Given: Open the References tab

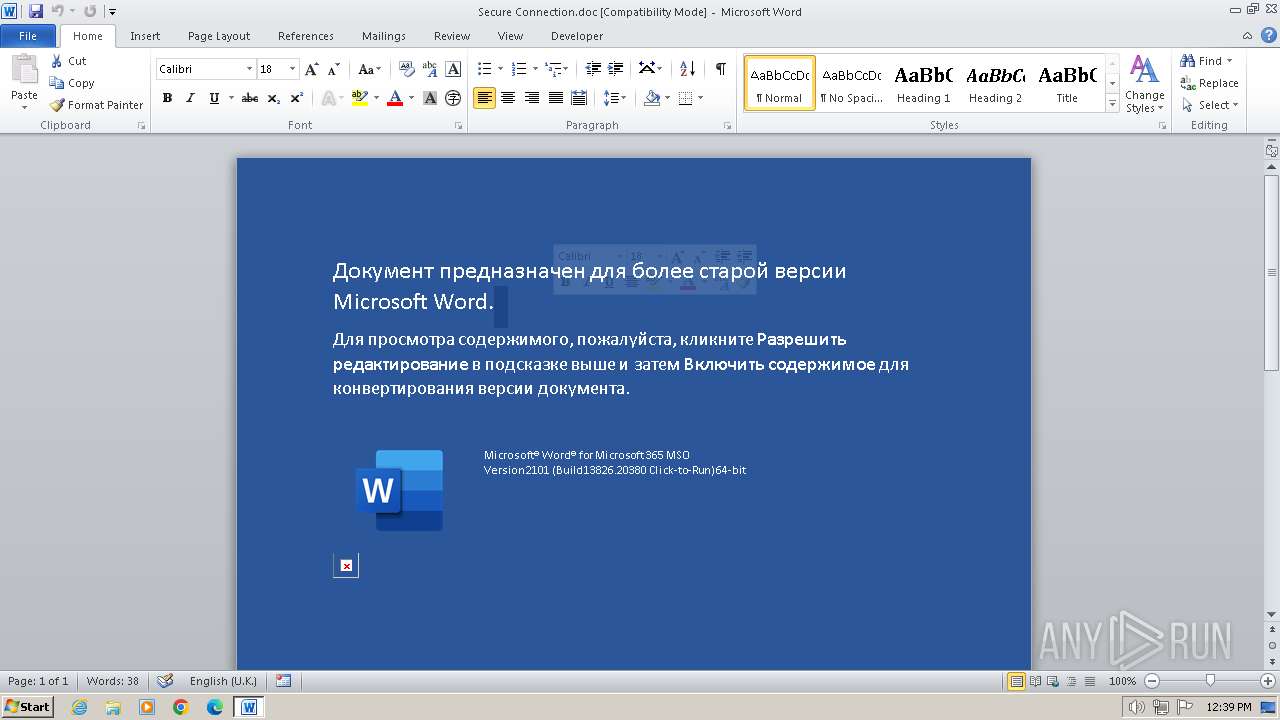Looking at the screenshot, I should coord(306,36).
